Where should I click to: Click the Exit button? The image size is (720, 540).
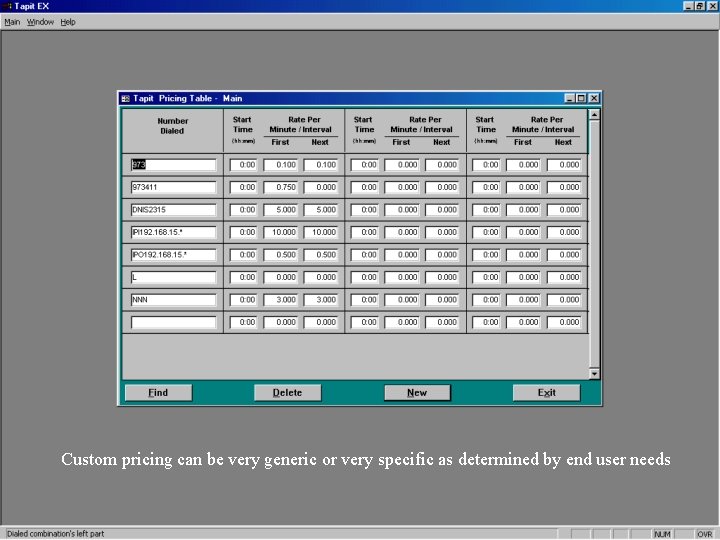click(x=546, y=393)
